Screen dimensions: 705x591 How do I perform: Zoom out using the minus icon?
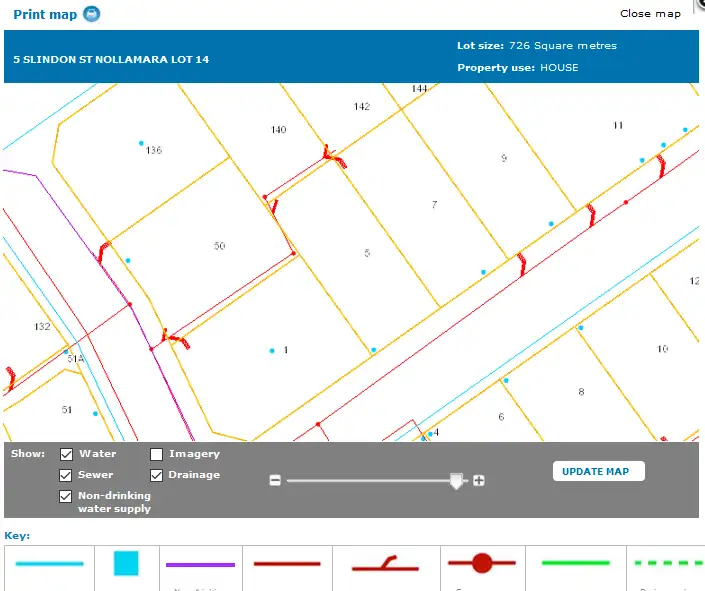pyautogui.click(x=275, y=481)
